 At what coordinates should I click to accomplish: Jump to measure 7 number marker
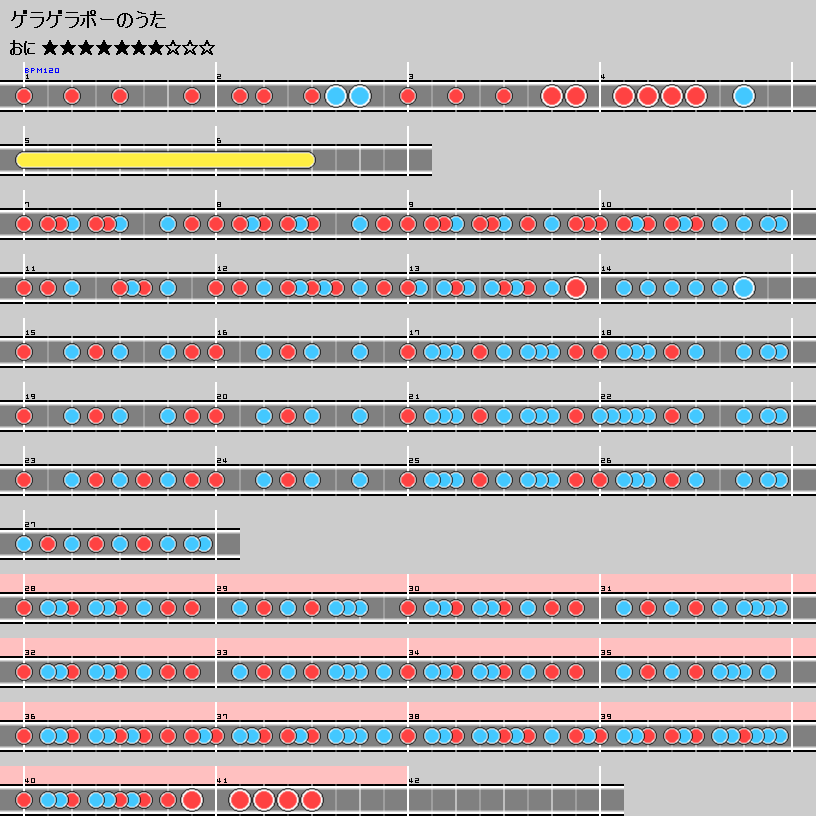27,205
